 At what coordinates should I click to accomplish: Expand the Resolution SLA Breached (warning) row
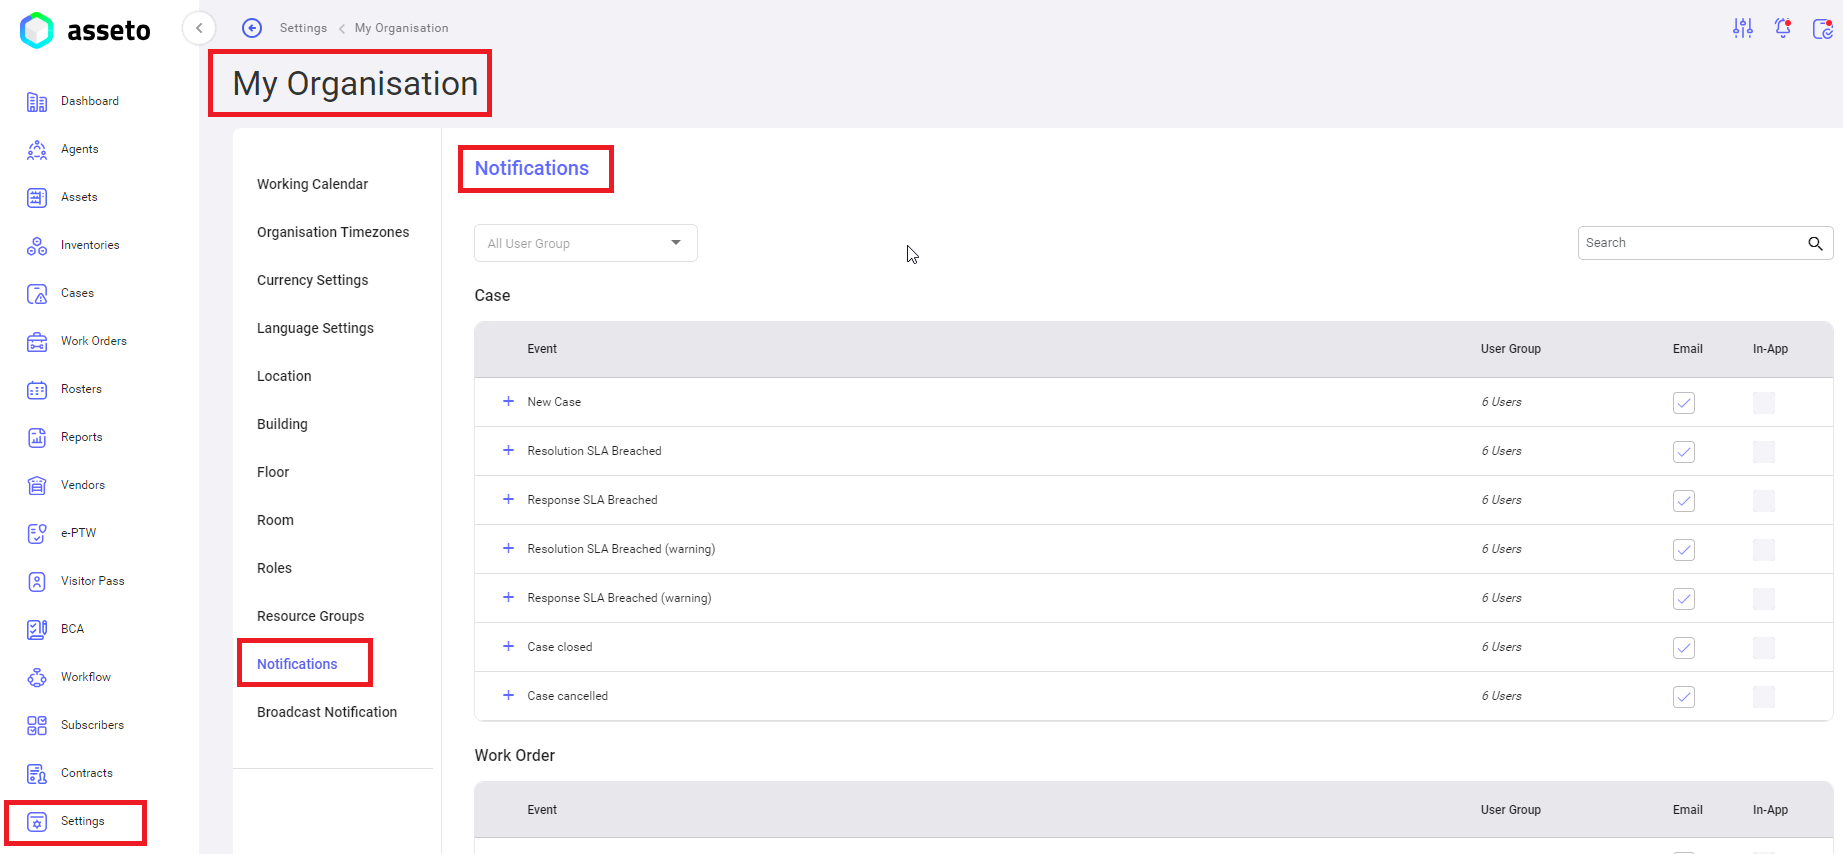pos(508,548)
